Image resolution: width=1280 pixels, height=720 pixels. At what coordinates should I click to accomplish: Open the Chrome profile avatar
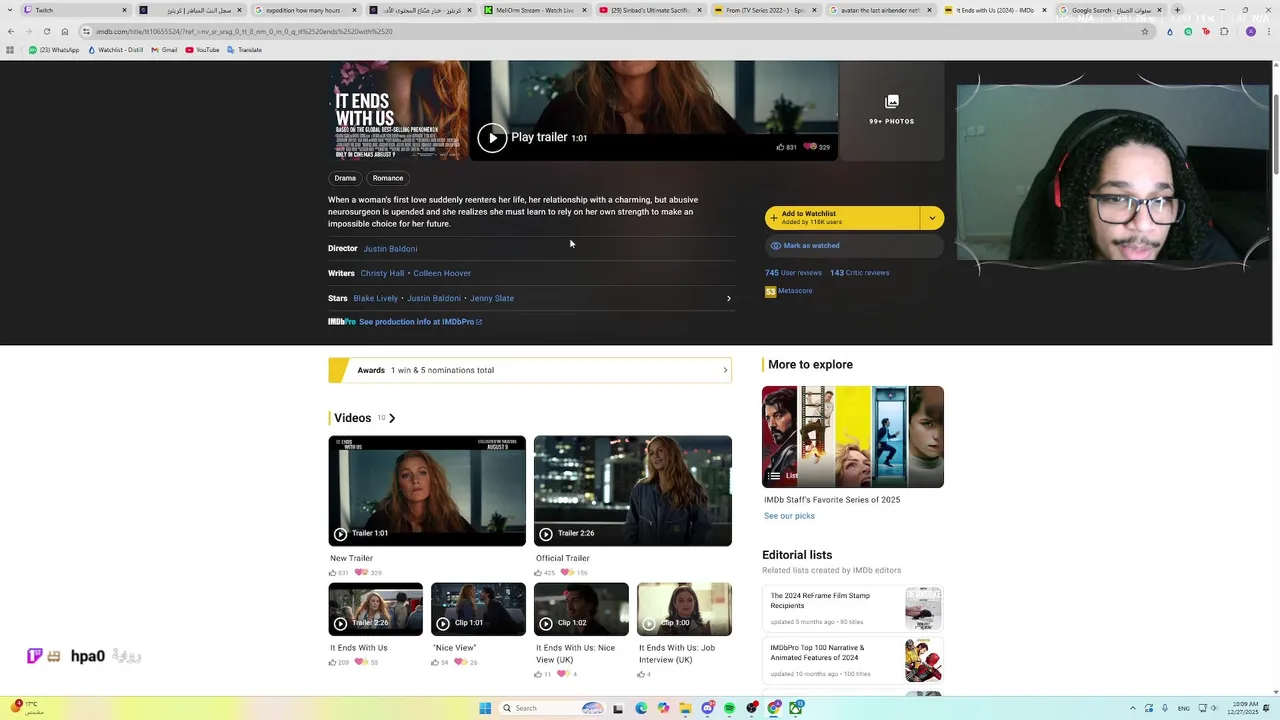1250,31
